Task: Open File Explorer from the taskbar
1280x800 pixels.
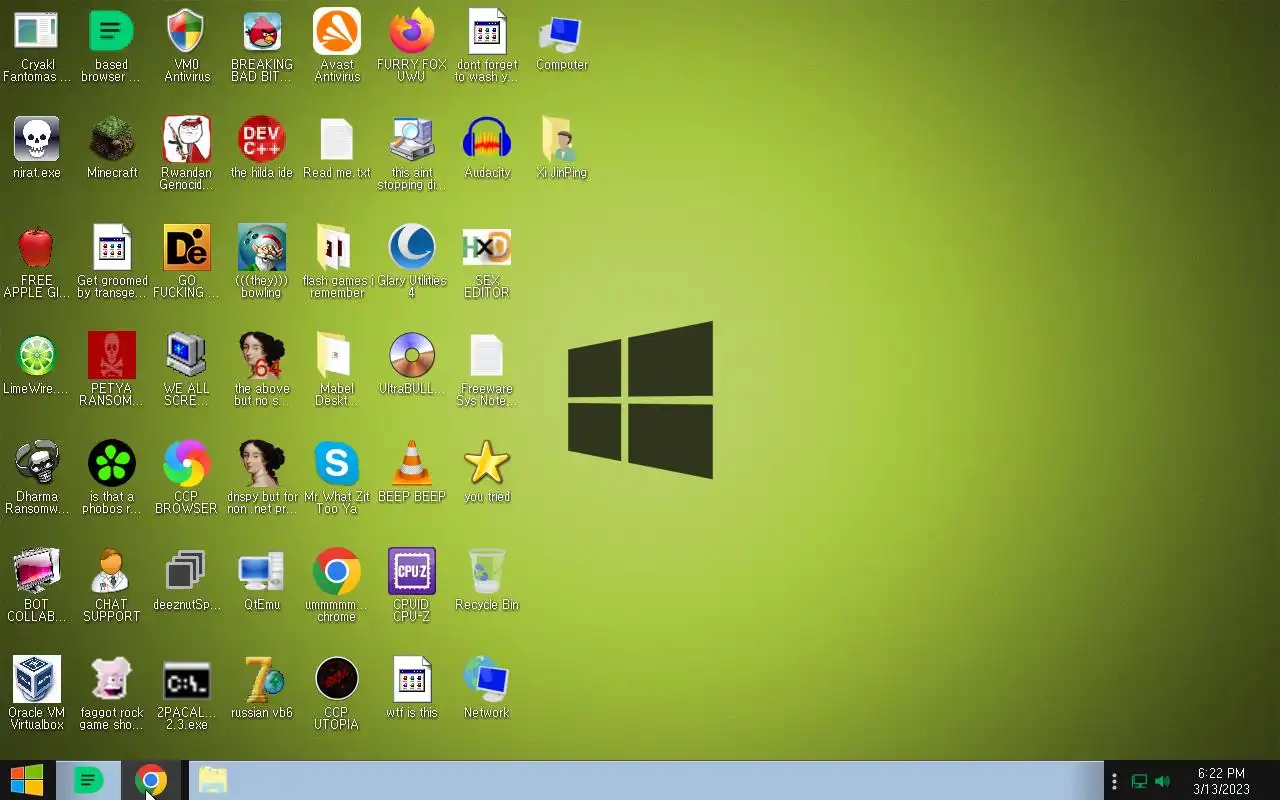Action: coord(213,780)
